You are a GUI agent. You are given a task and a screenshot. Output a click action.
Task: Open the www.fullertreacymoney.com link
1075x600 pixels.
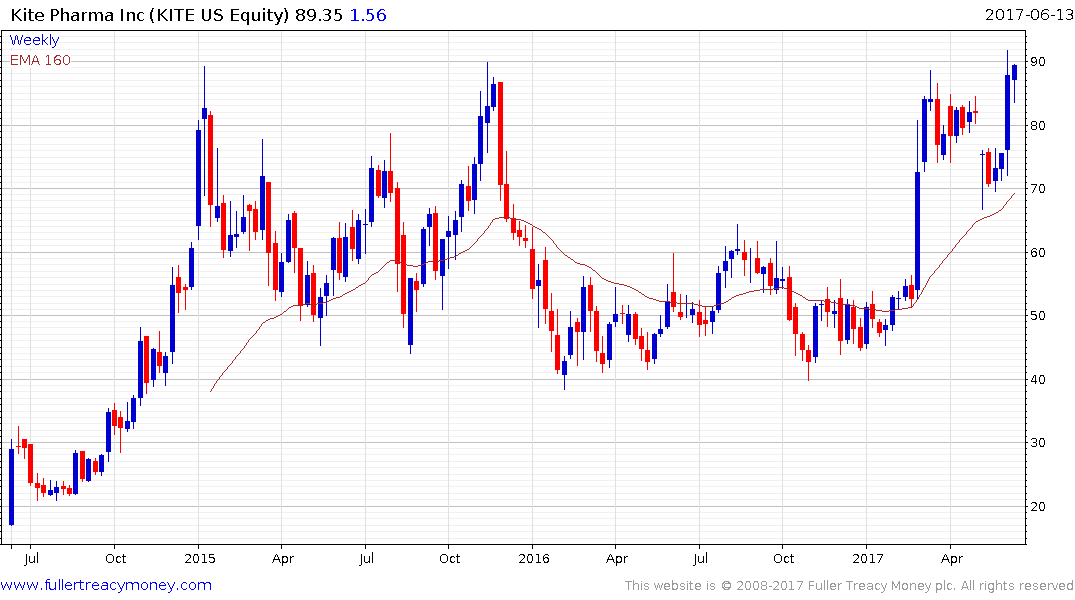(x=106, y=585)
